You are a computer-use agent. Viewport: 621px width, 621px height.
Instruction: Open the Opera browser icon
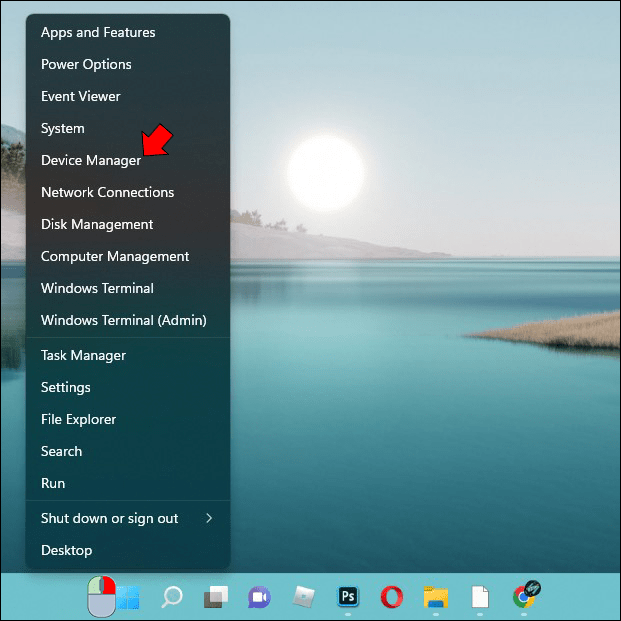(x=392, y=596)
